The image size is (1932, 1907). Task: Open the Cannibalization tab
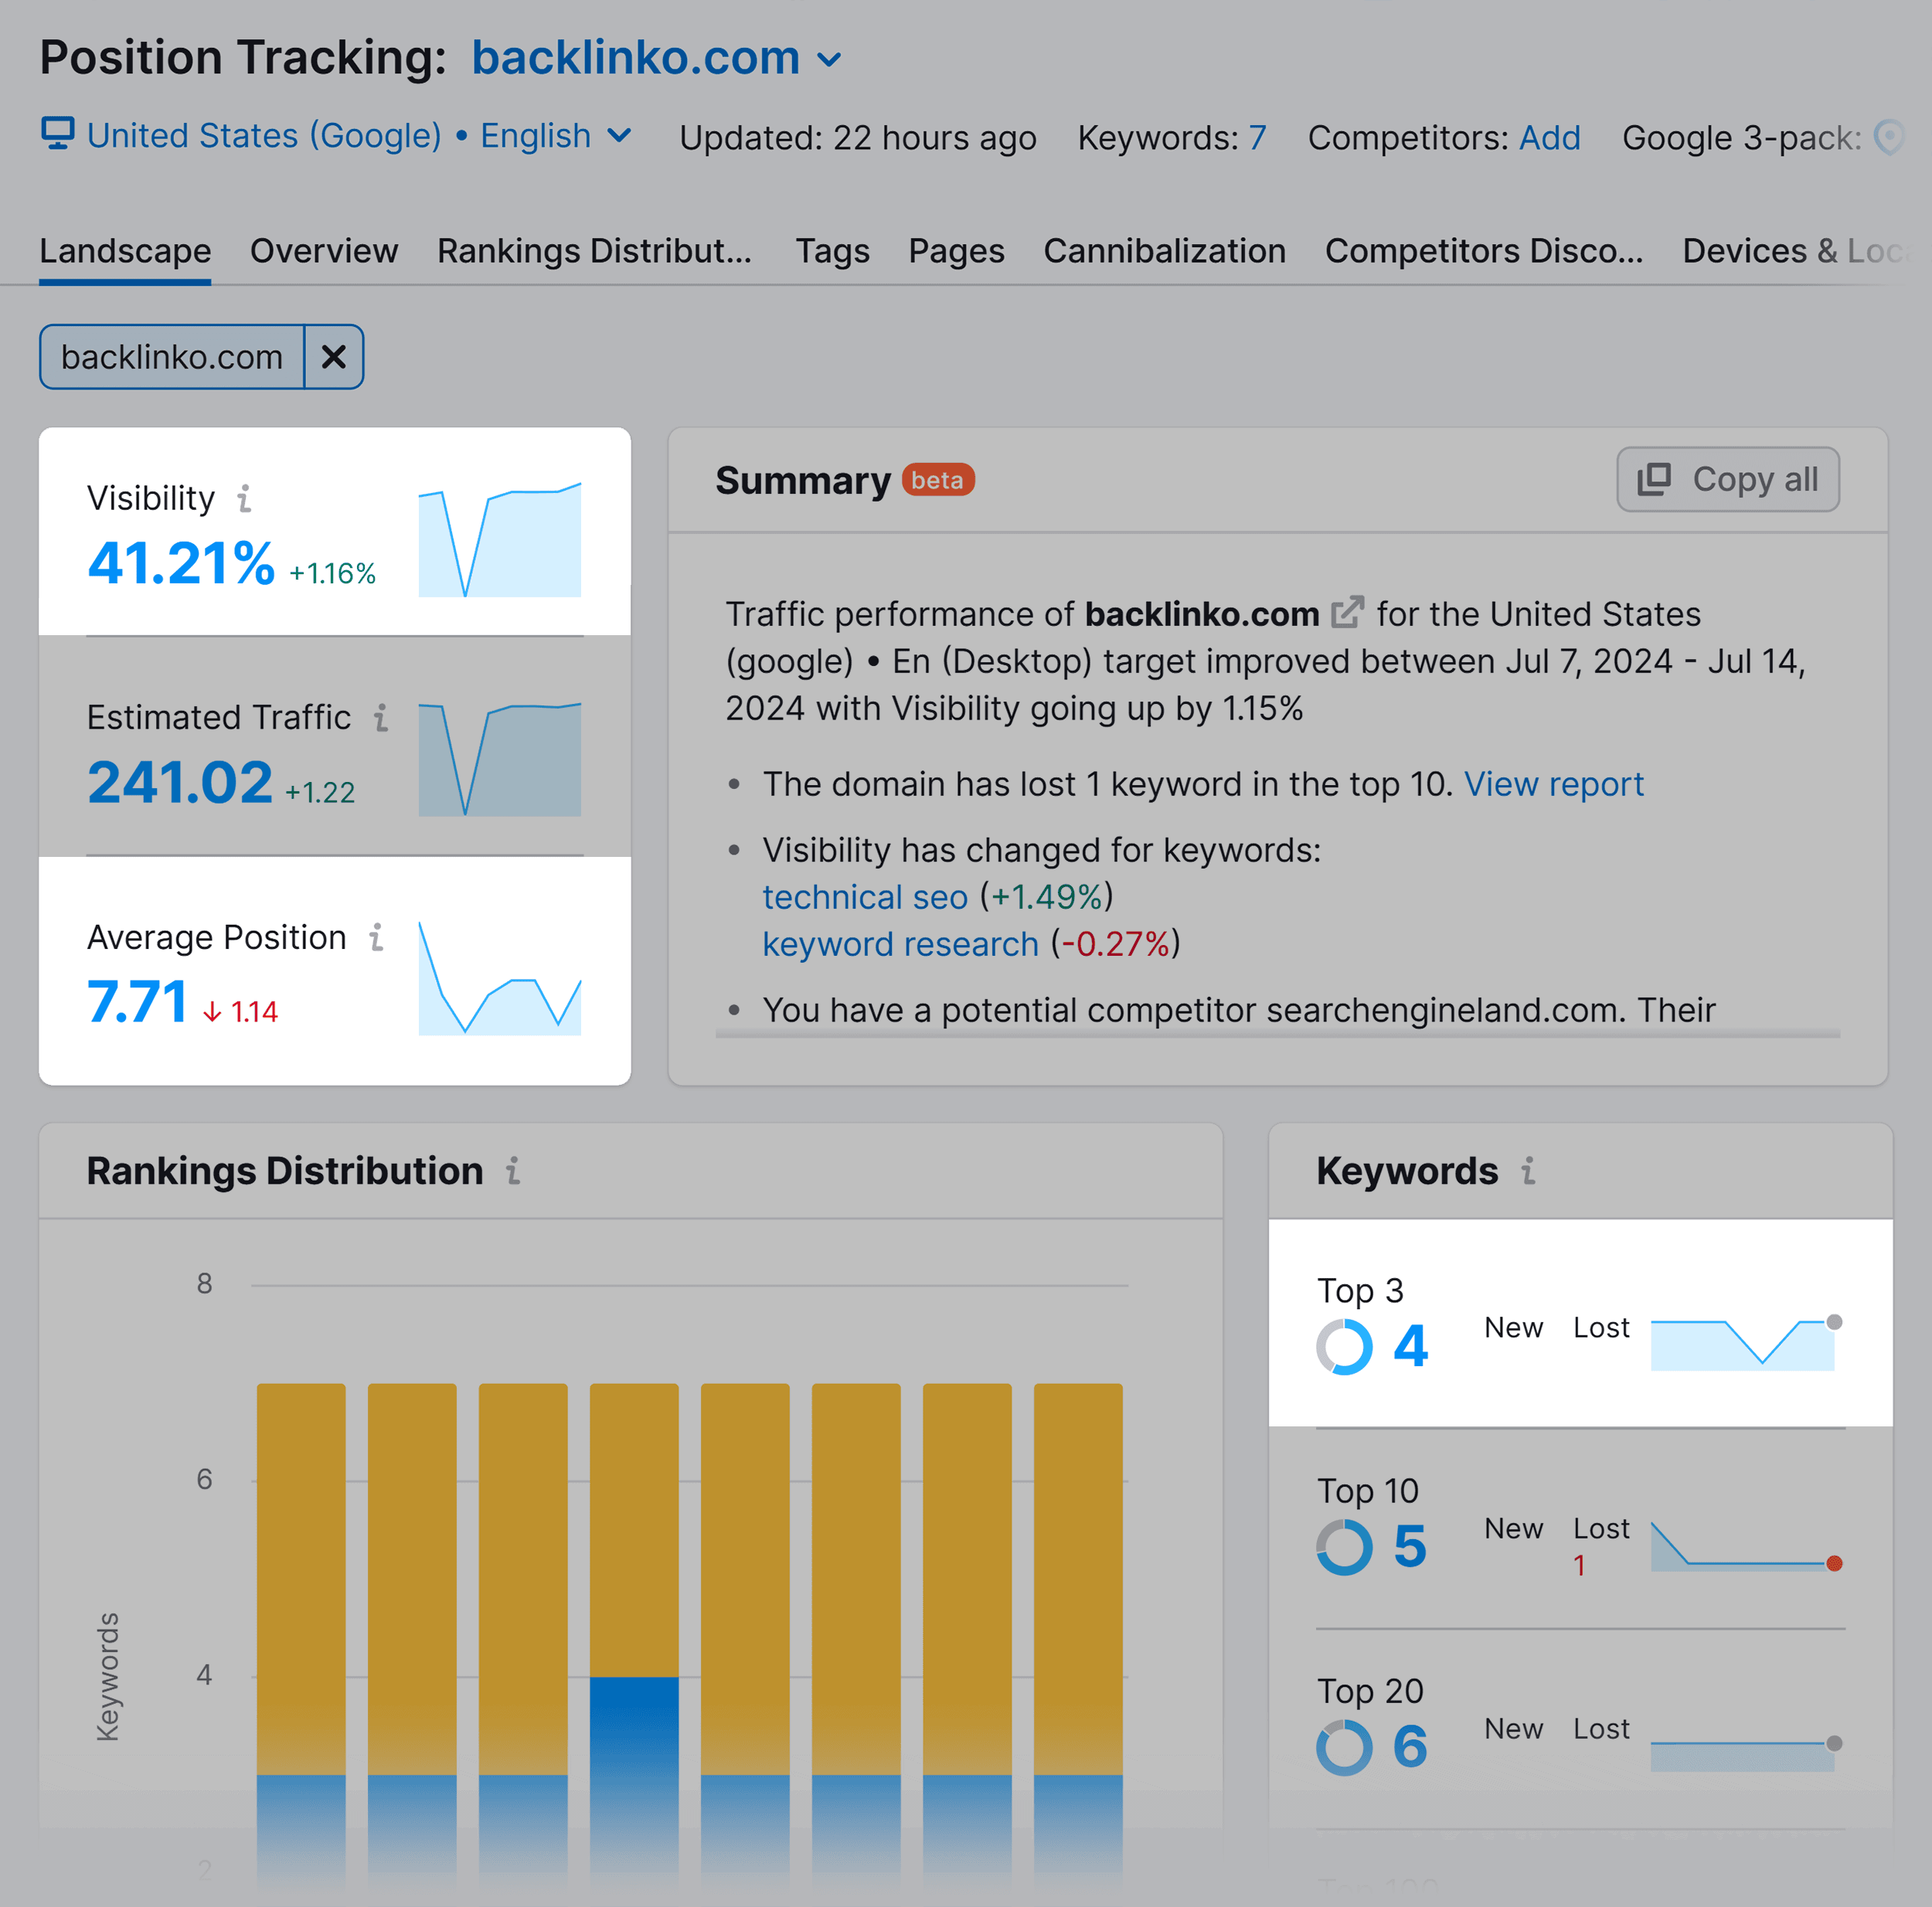(x=1164, y=250)
